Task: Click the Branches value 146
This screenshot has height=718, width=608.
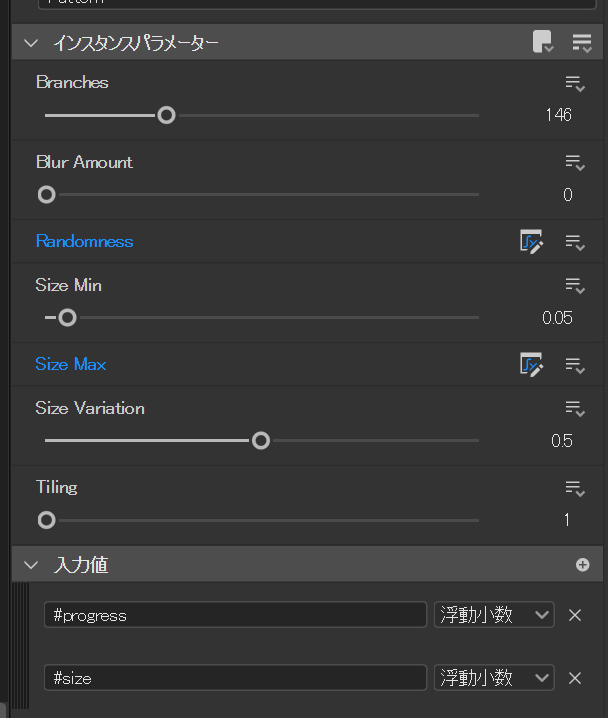Action: (x=558, y=115)
